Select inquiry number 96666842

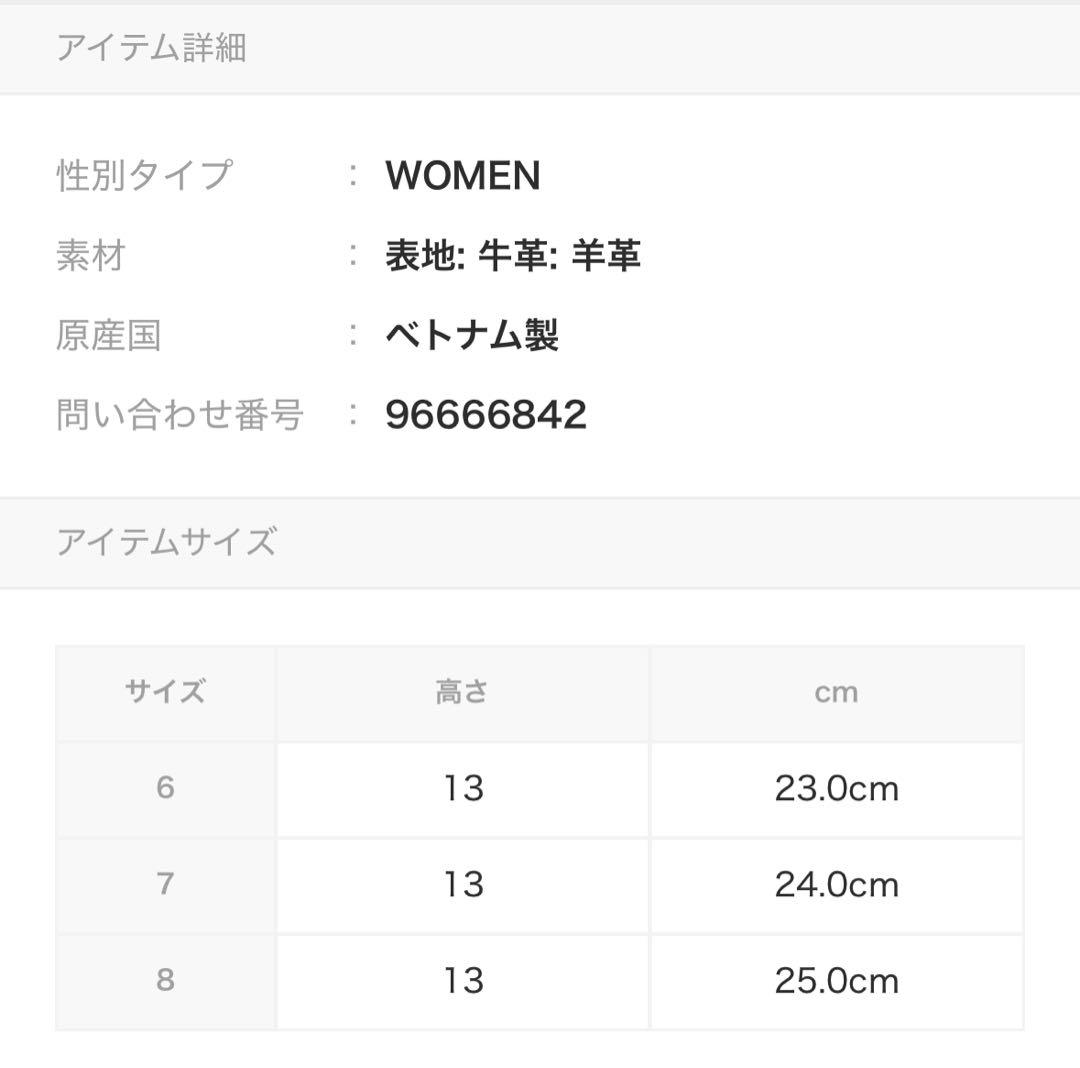pyautogui.click(x=485, y=415)
